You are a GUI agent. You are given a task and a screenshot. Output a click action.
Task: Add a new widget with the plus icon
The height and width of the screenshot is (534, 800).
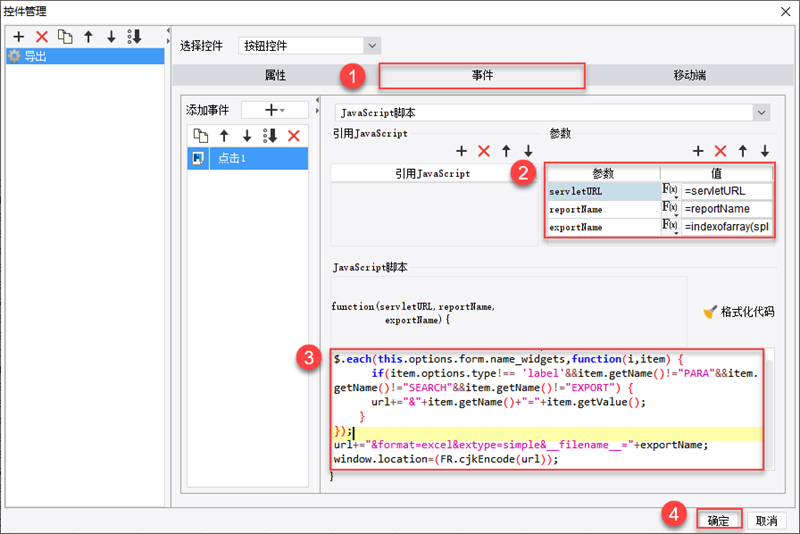pyautogui.click(x=19, y=37)
